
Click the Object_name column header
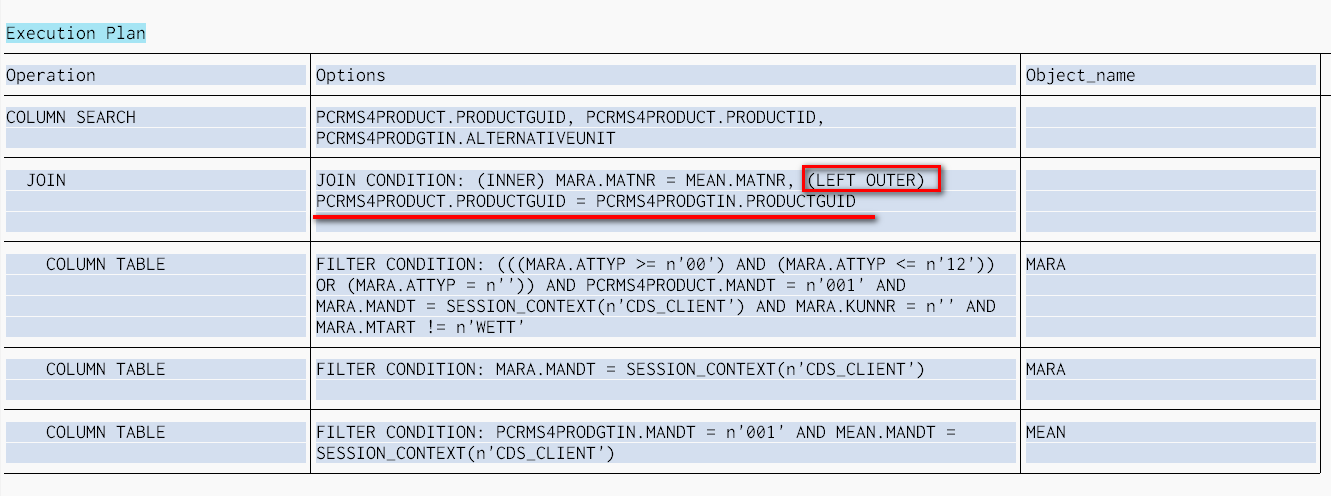coord(1080,75)
